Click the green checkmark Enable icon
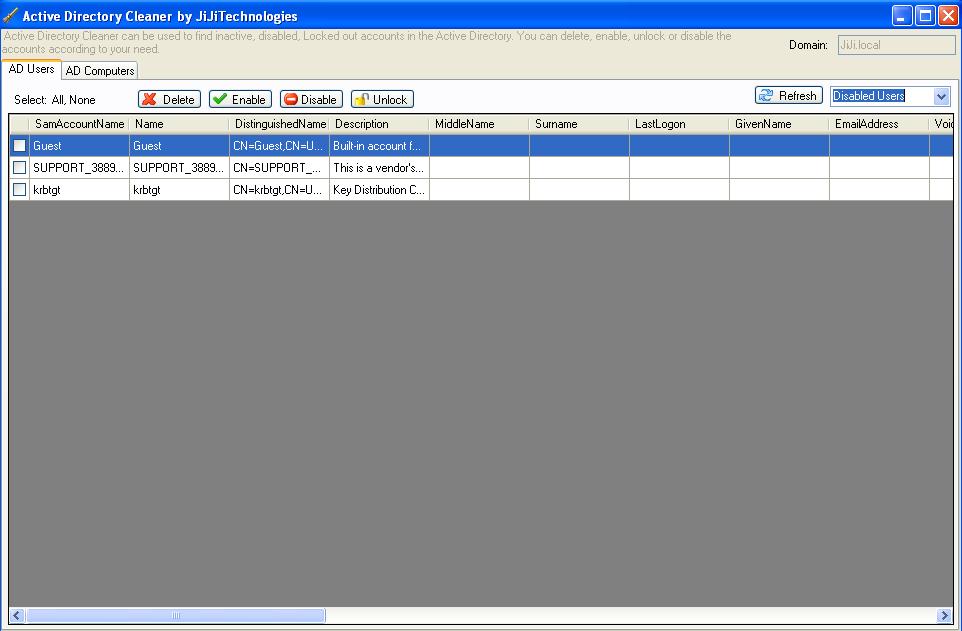Viewport: 962px width, 631px height. click(x=221, y=99)
